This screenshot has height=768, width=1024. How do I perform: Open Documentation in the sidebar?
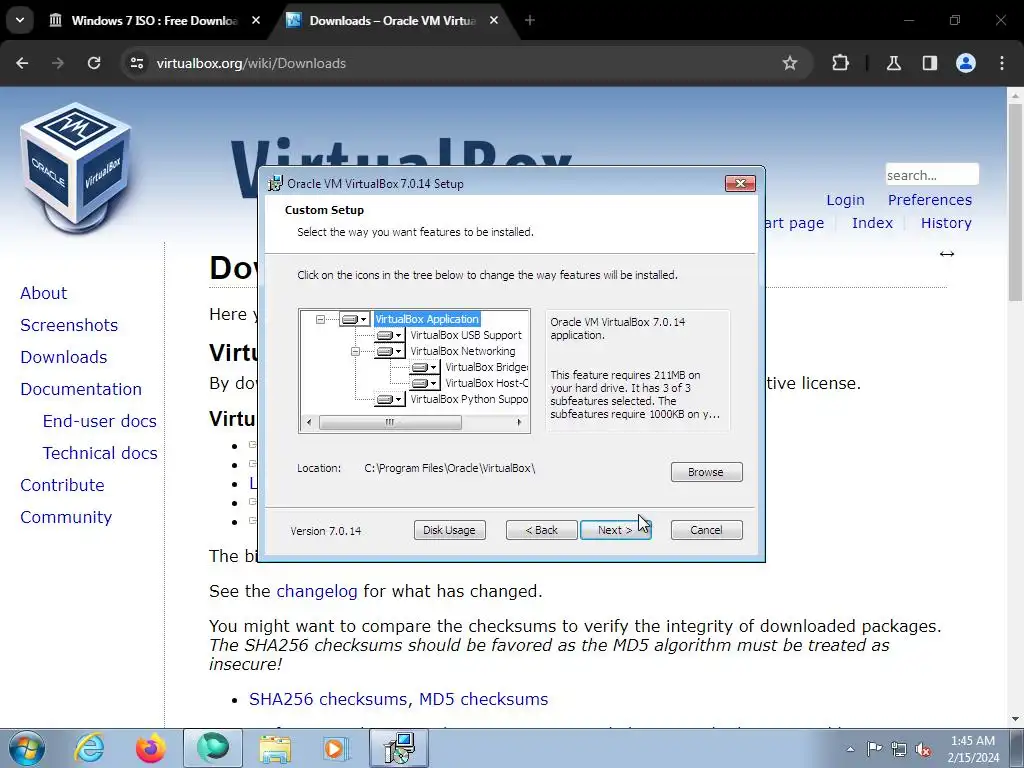click(x=81, y=389)
